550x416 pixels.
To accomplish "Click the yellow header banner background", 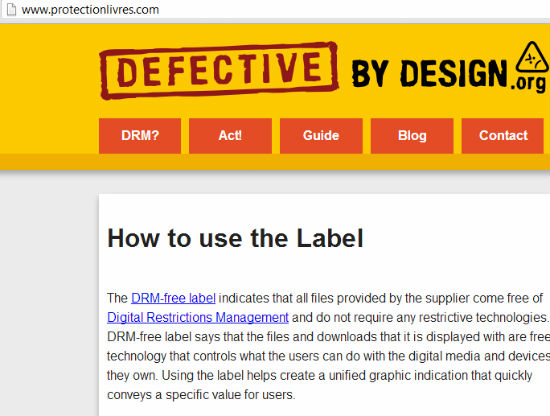I will pyautogui.click(x=49, y=88).
